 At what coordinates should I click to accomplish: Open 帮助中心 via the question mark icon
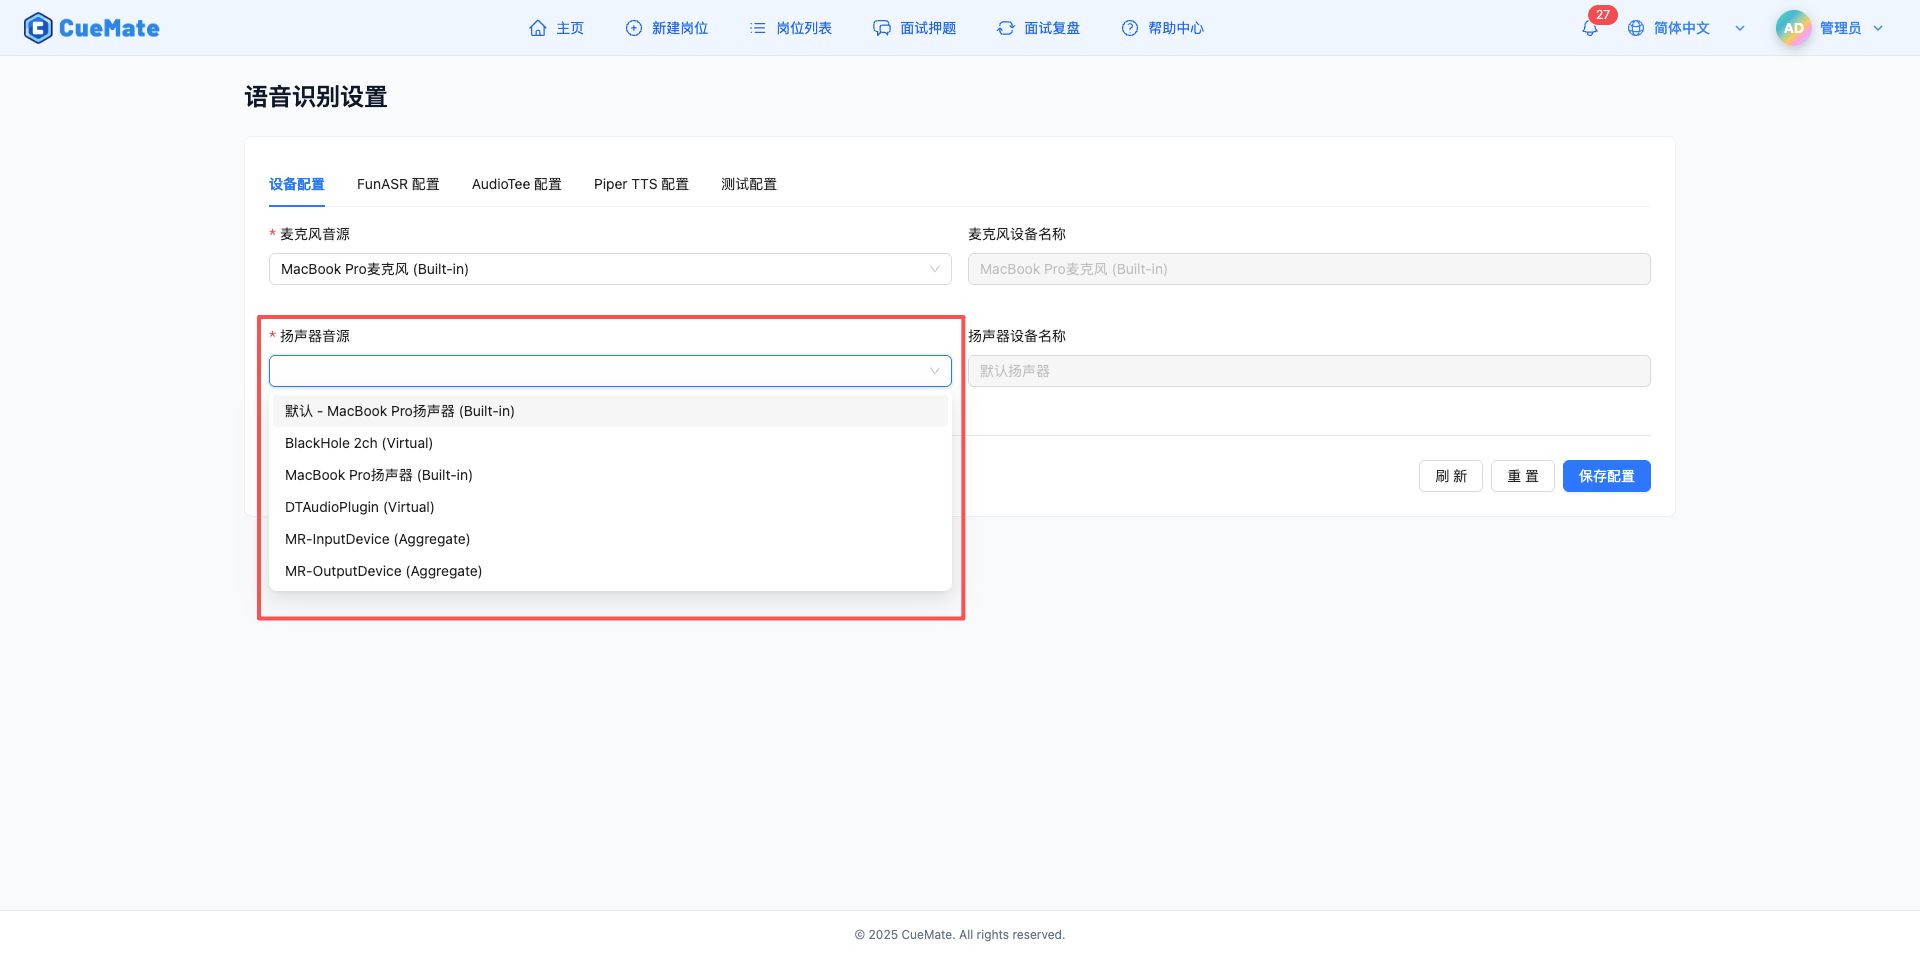click(x=1130, y=27)
